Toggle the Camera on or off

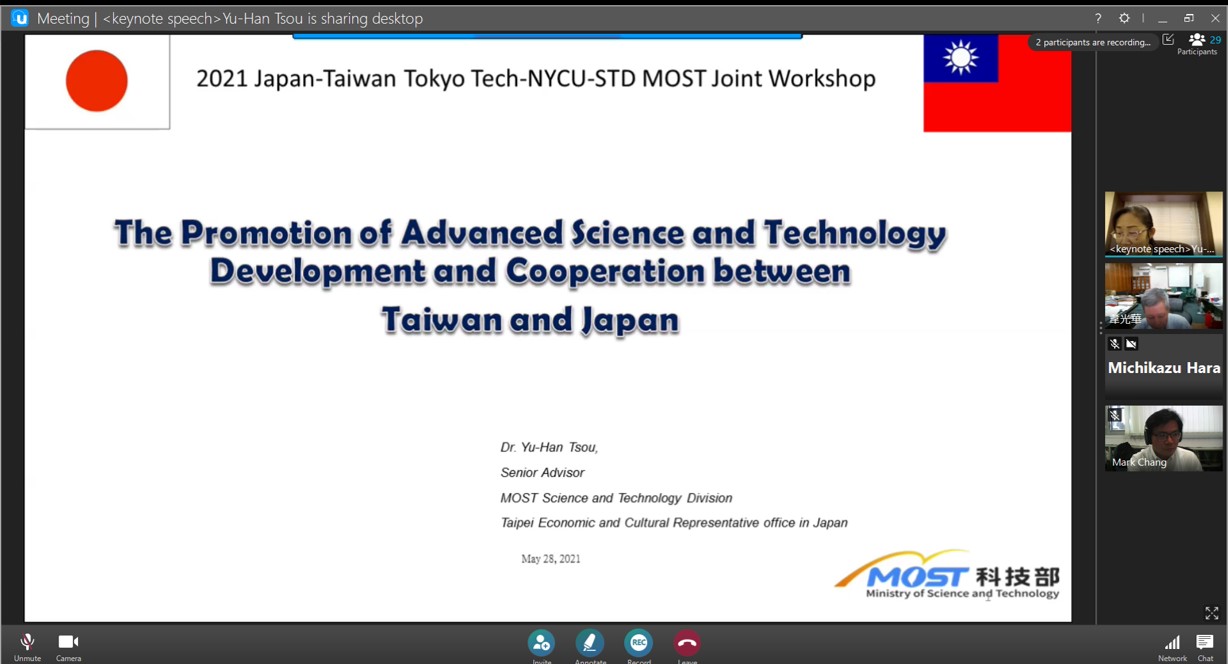(x=68, y=643)
